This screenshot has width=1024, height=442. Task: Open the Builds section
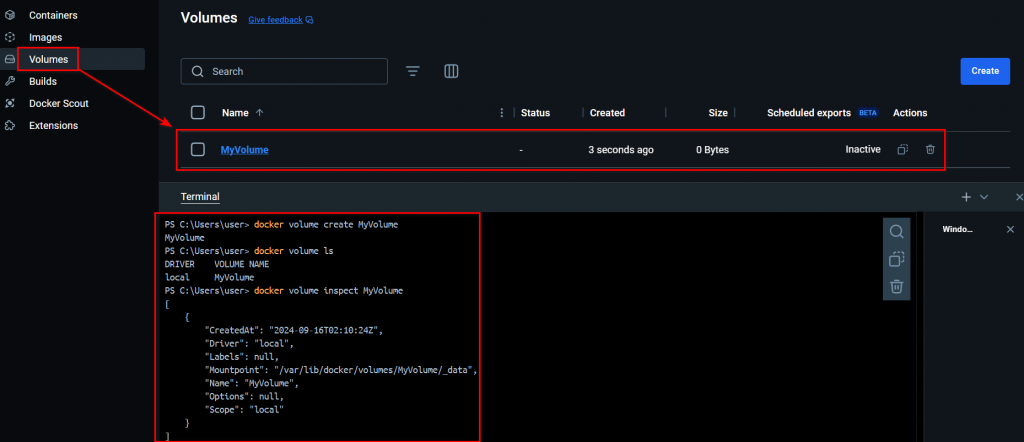tap(43, 82)
